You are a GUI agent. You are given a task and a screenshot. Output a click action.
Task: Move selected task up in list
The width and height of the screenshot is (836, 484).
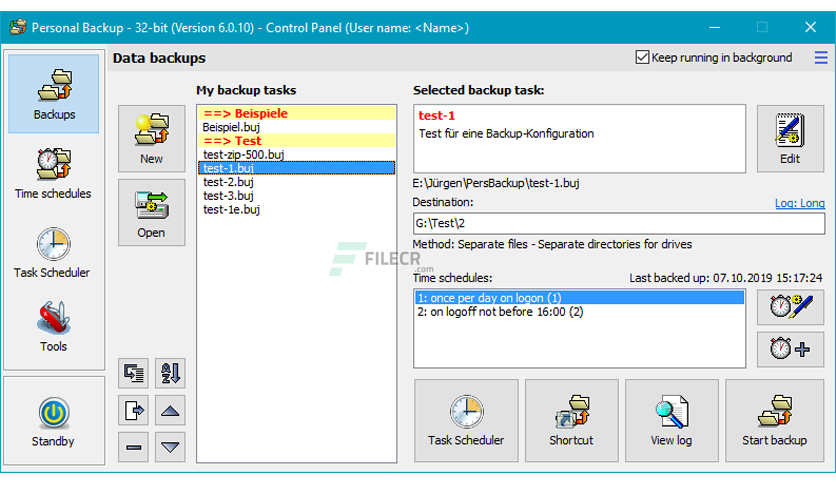[171, 410]
